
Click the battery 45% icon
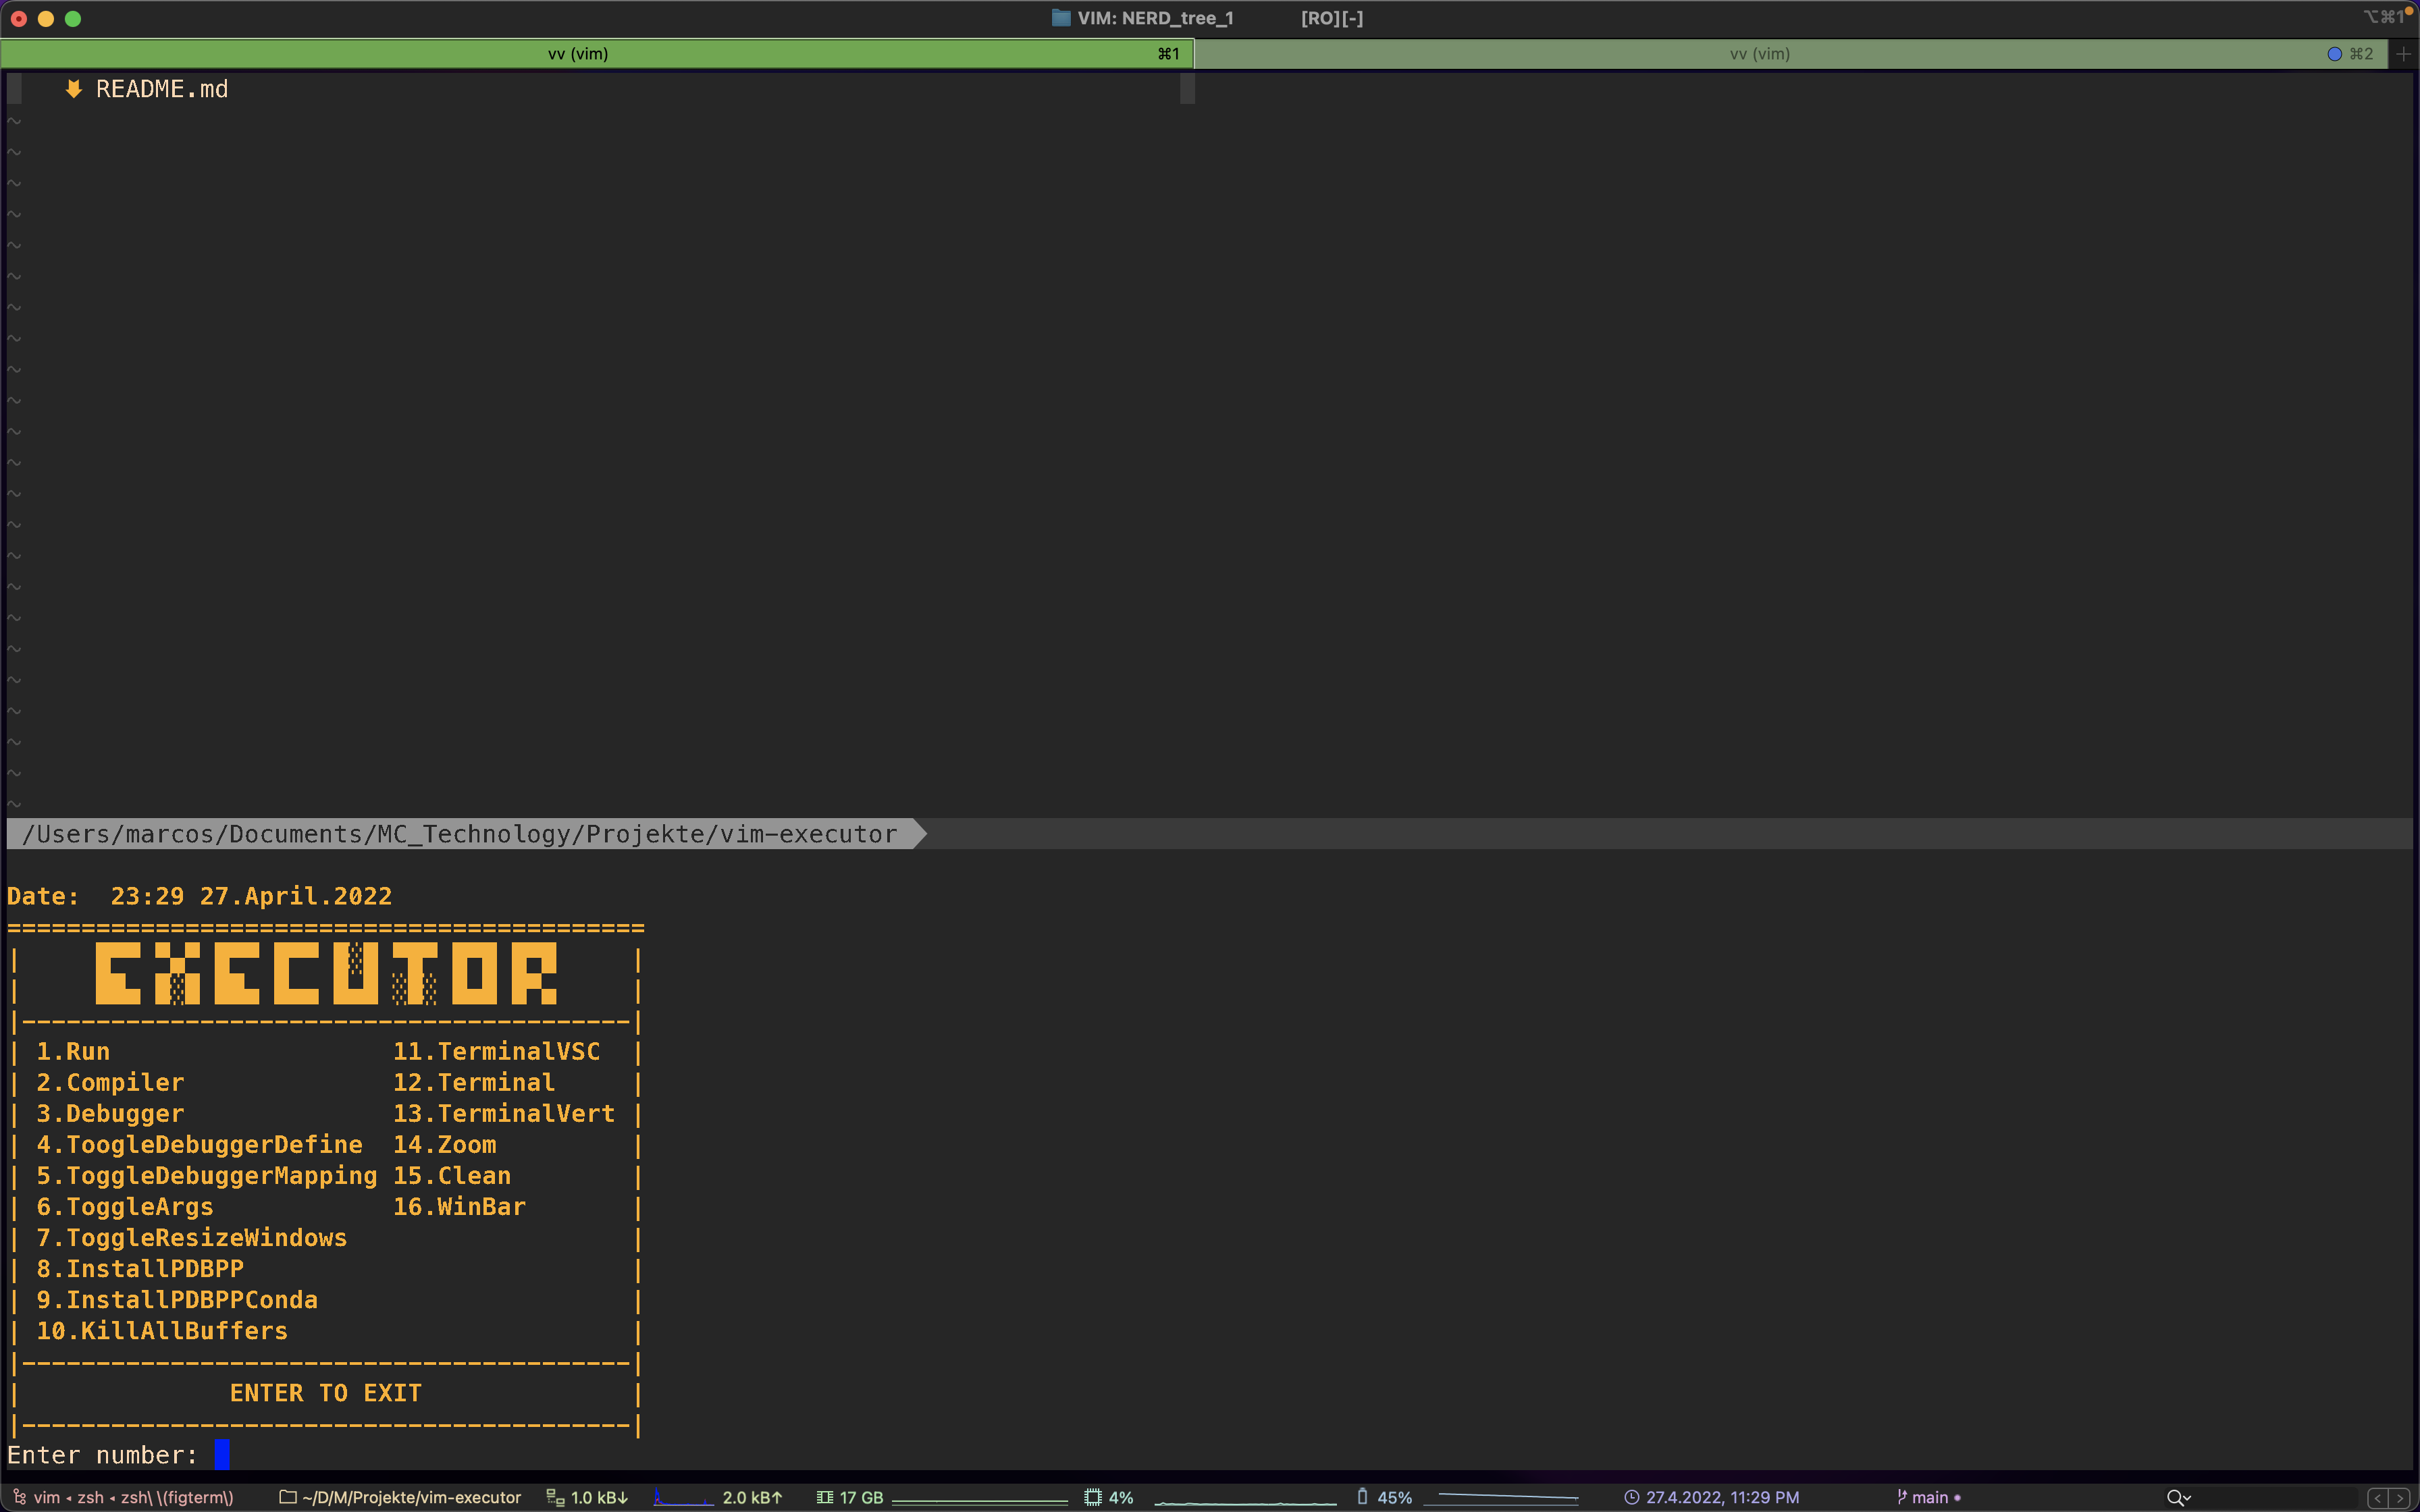click(x=1362, y=1496)
